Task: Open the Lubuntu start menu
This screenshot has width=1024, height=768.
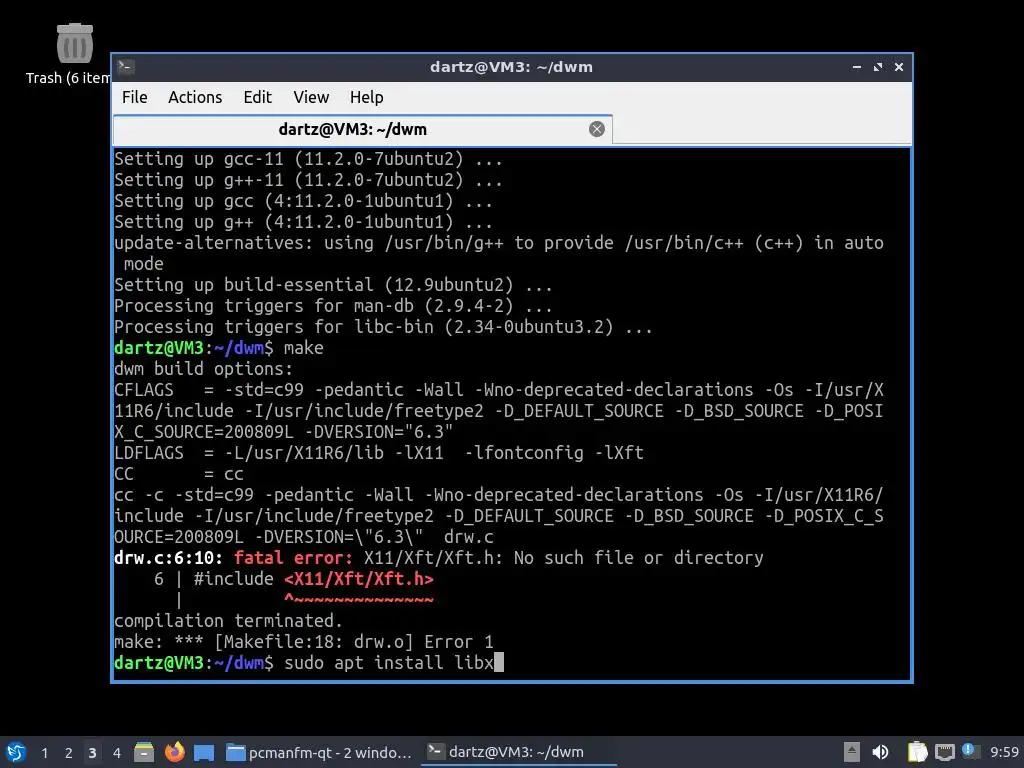Action: (16, 752)
